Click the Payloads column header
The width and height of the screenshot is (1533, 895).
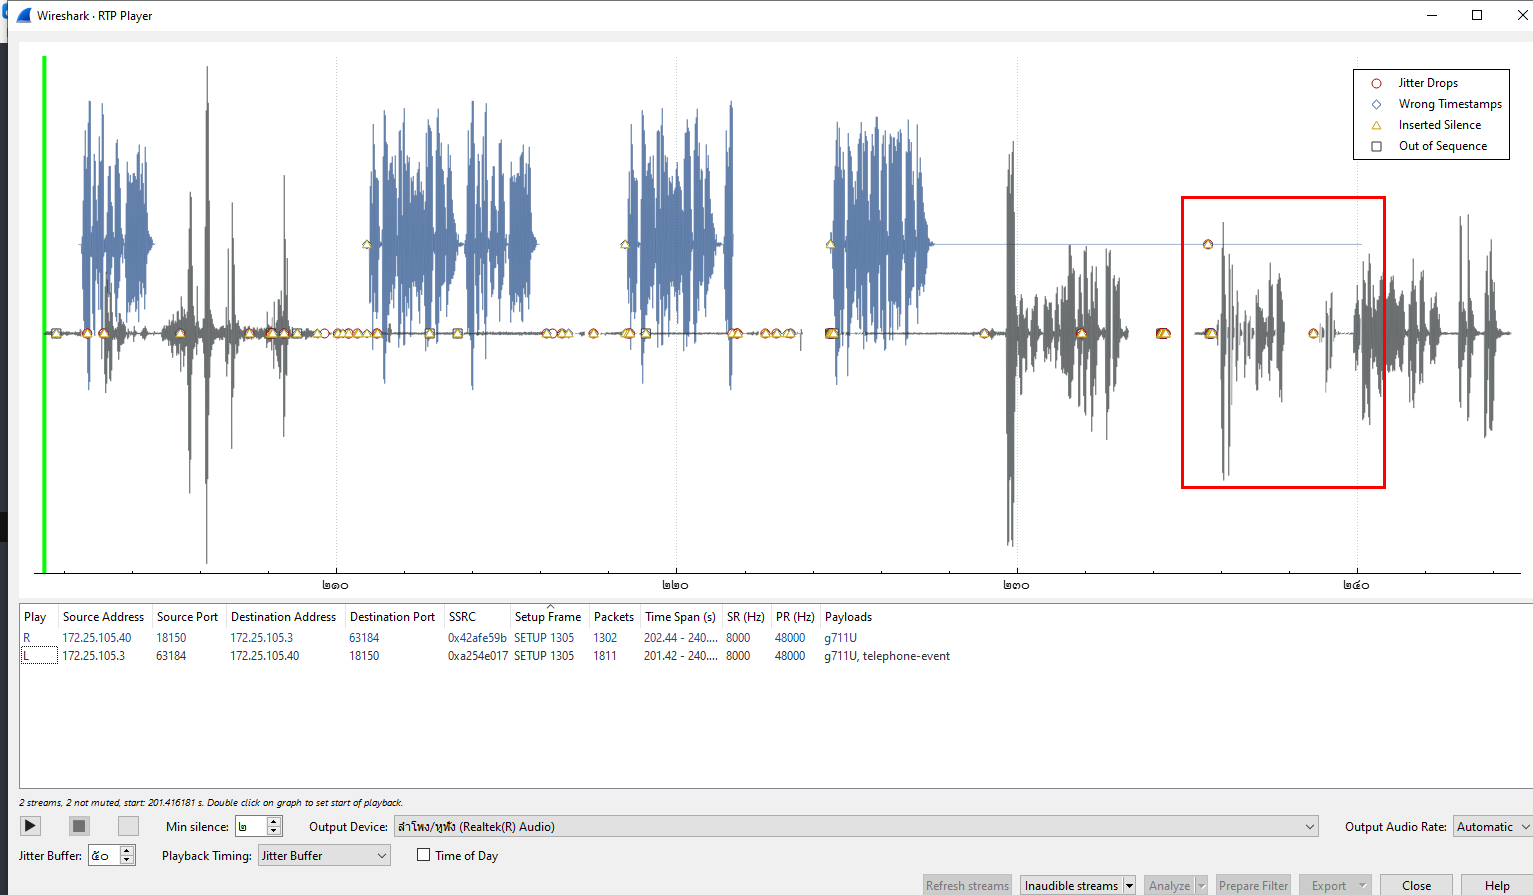click(x=848, y=617)
